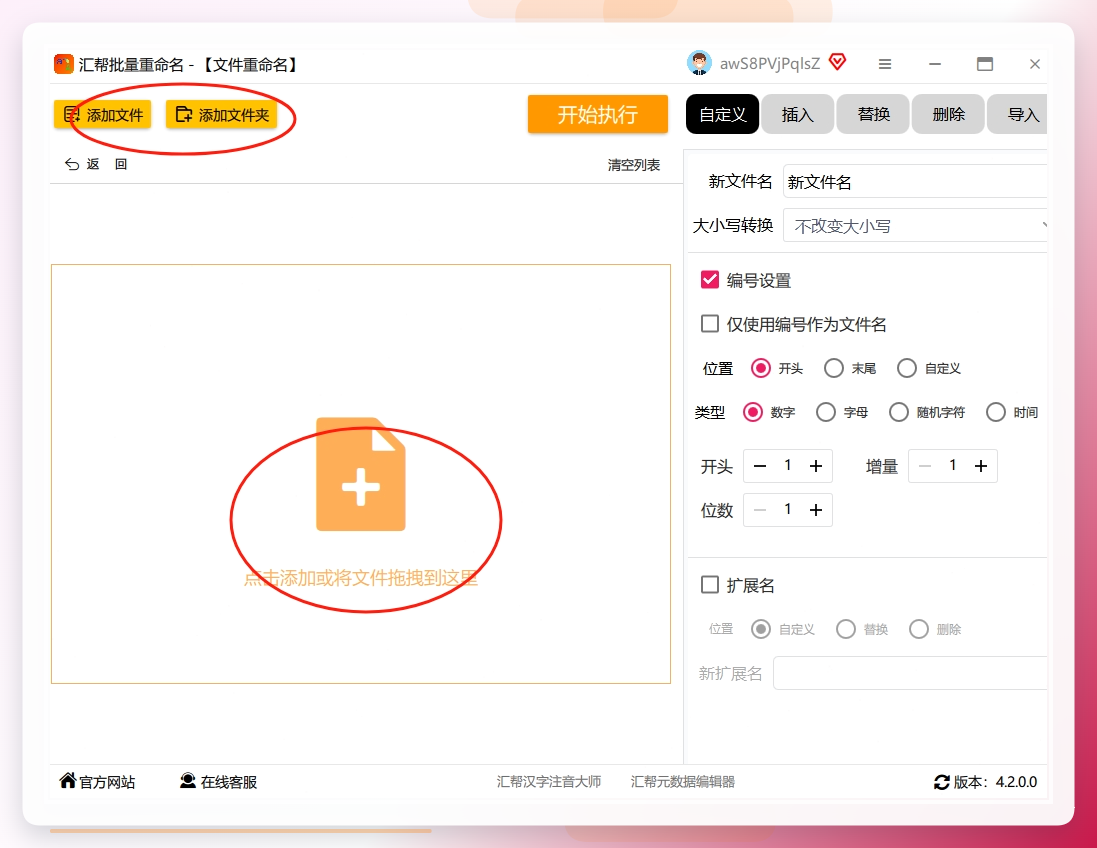Click the 新扩展名 input field
This screenshot has width=1097, height=848.
click(910, 673)
